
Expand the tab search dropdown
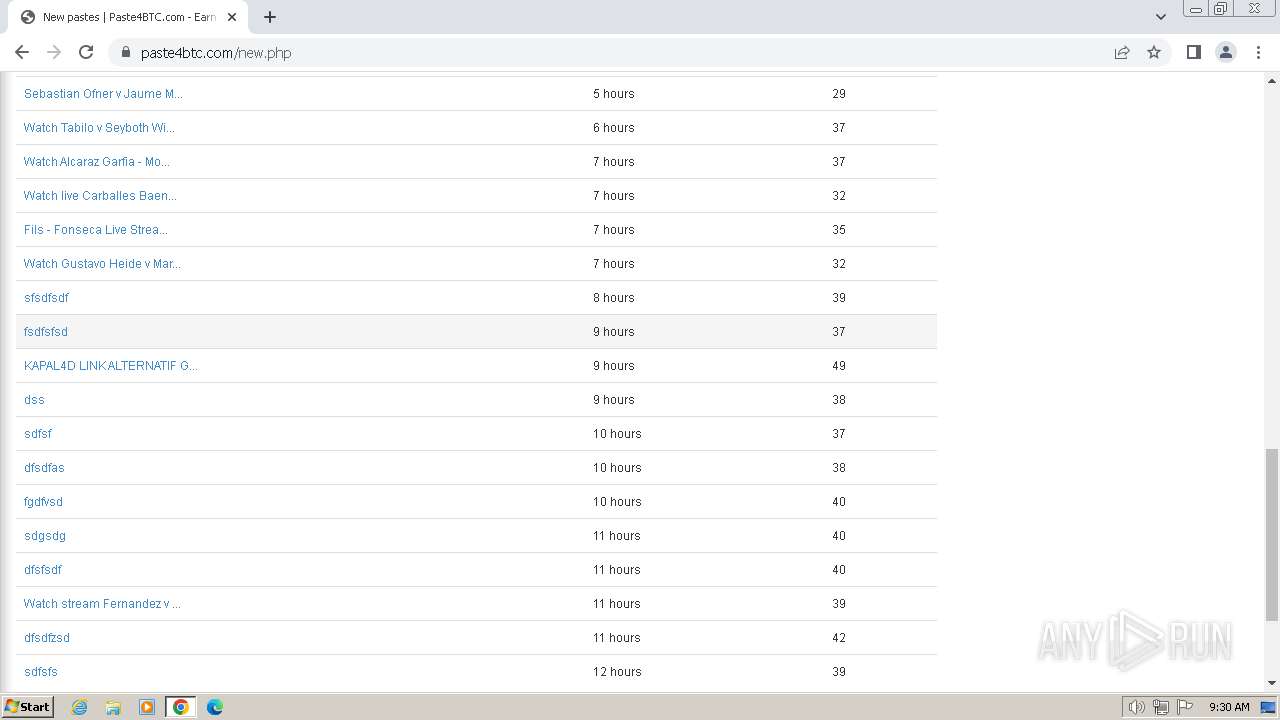(1160, 16)
